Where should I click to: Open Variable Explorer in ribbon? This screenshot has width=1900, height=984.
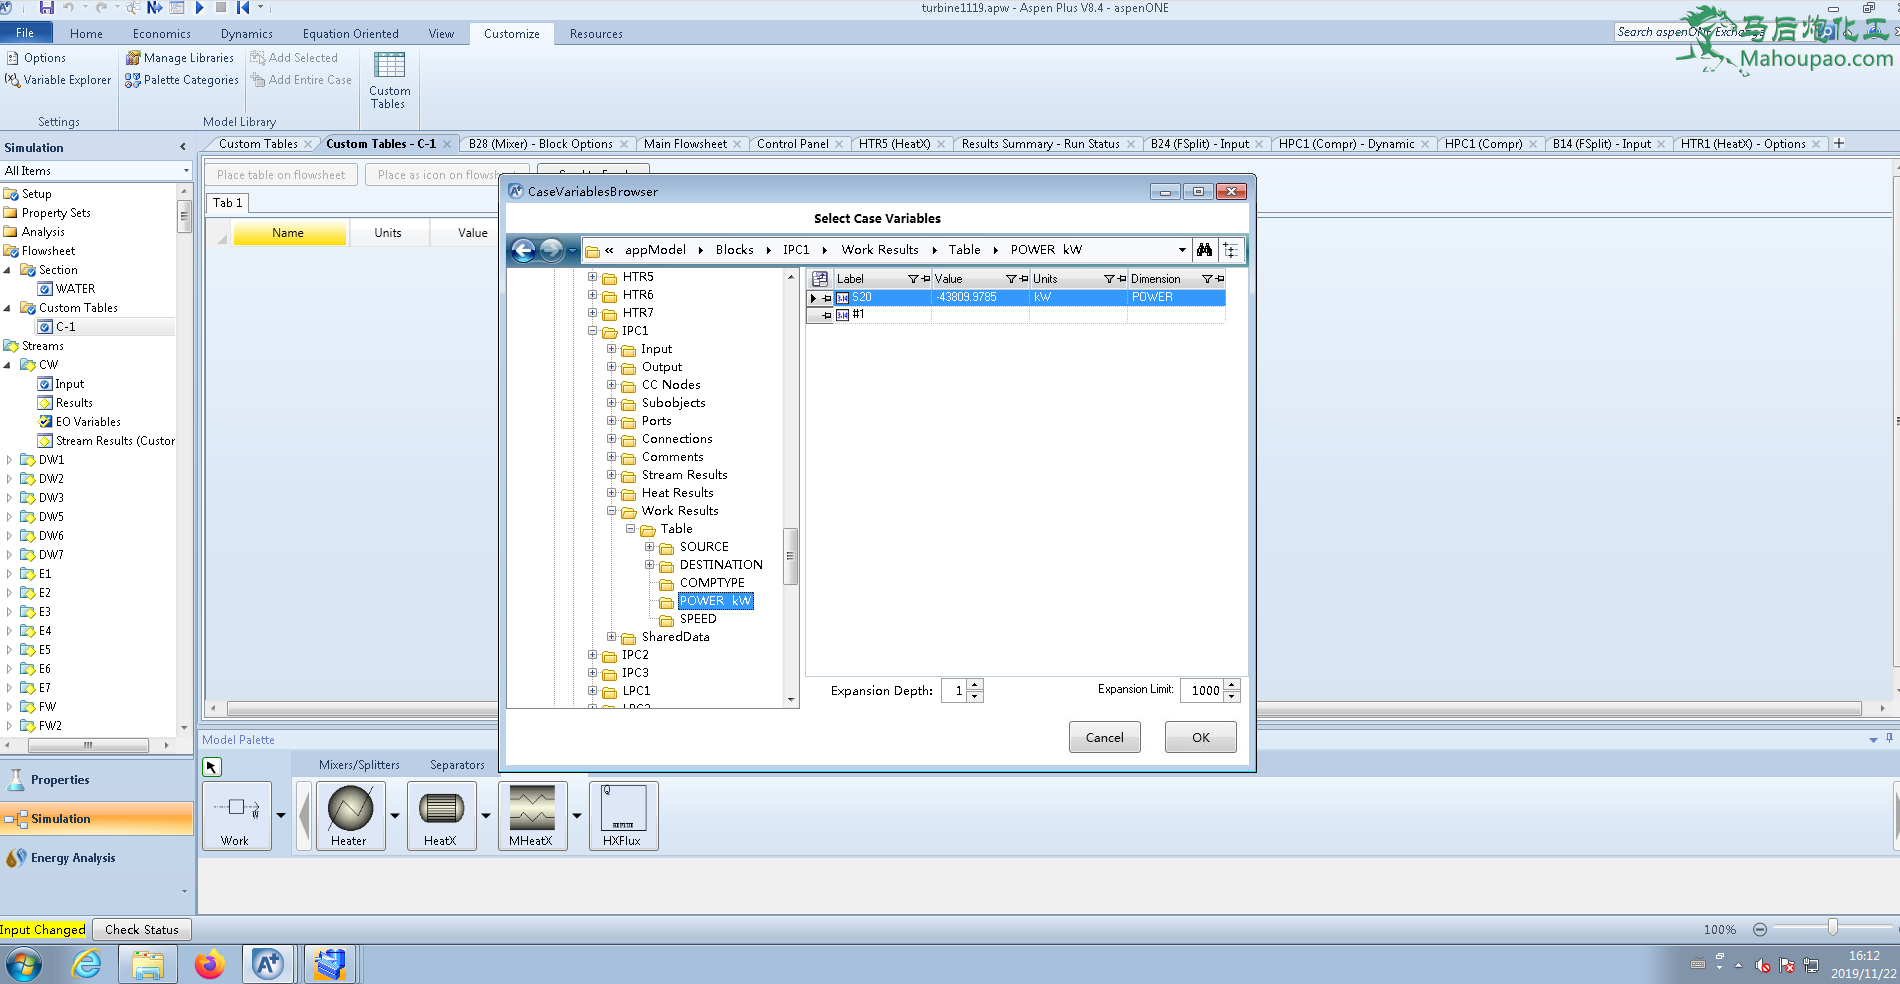[x=58, y=80]
